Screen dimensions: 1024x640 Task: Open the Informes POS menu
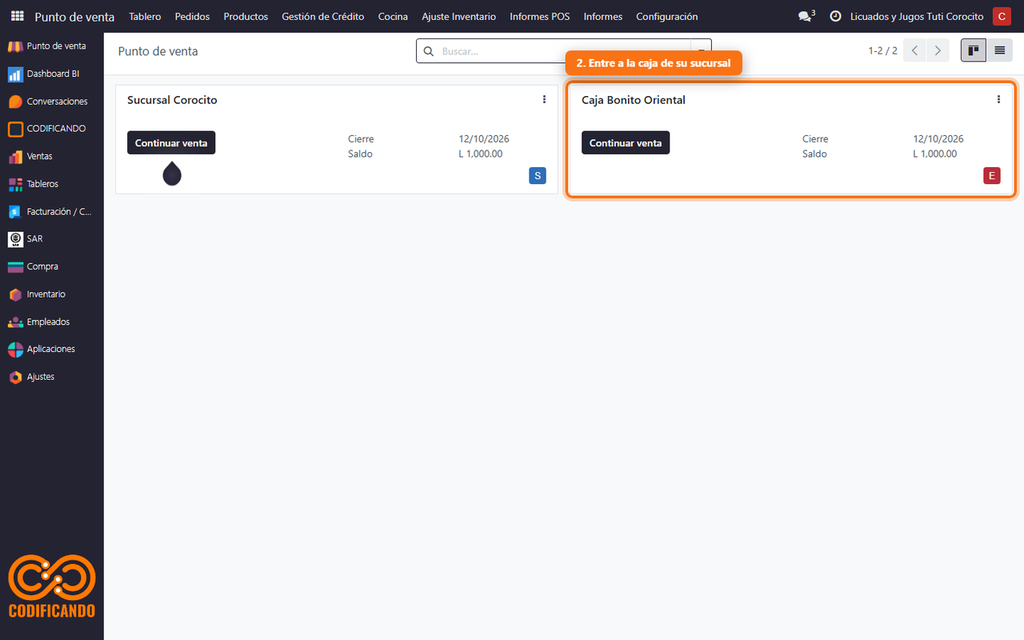tap(539, 16)
